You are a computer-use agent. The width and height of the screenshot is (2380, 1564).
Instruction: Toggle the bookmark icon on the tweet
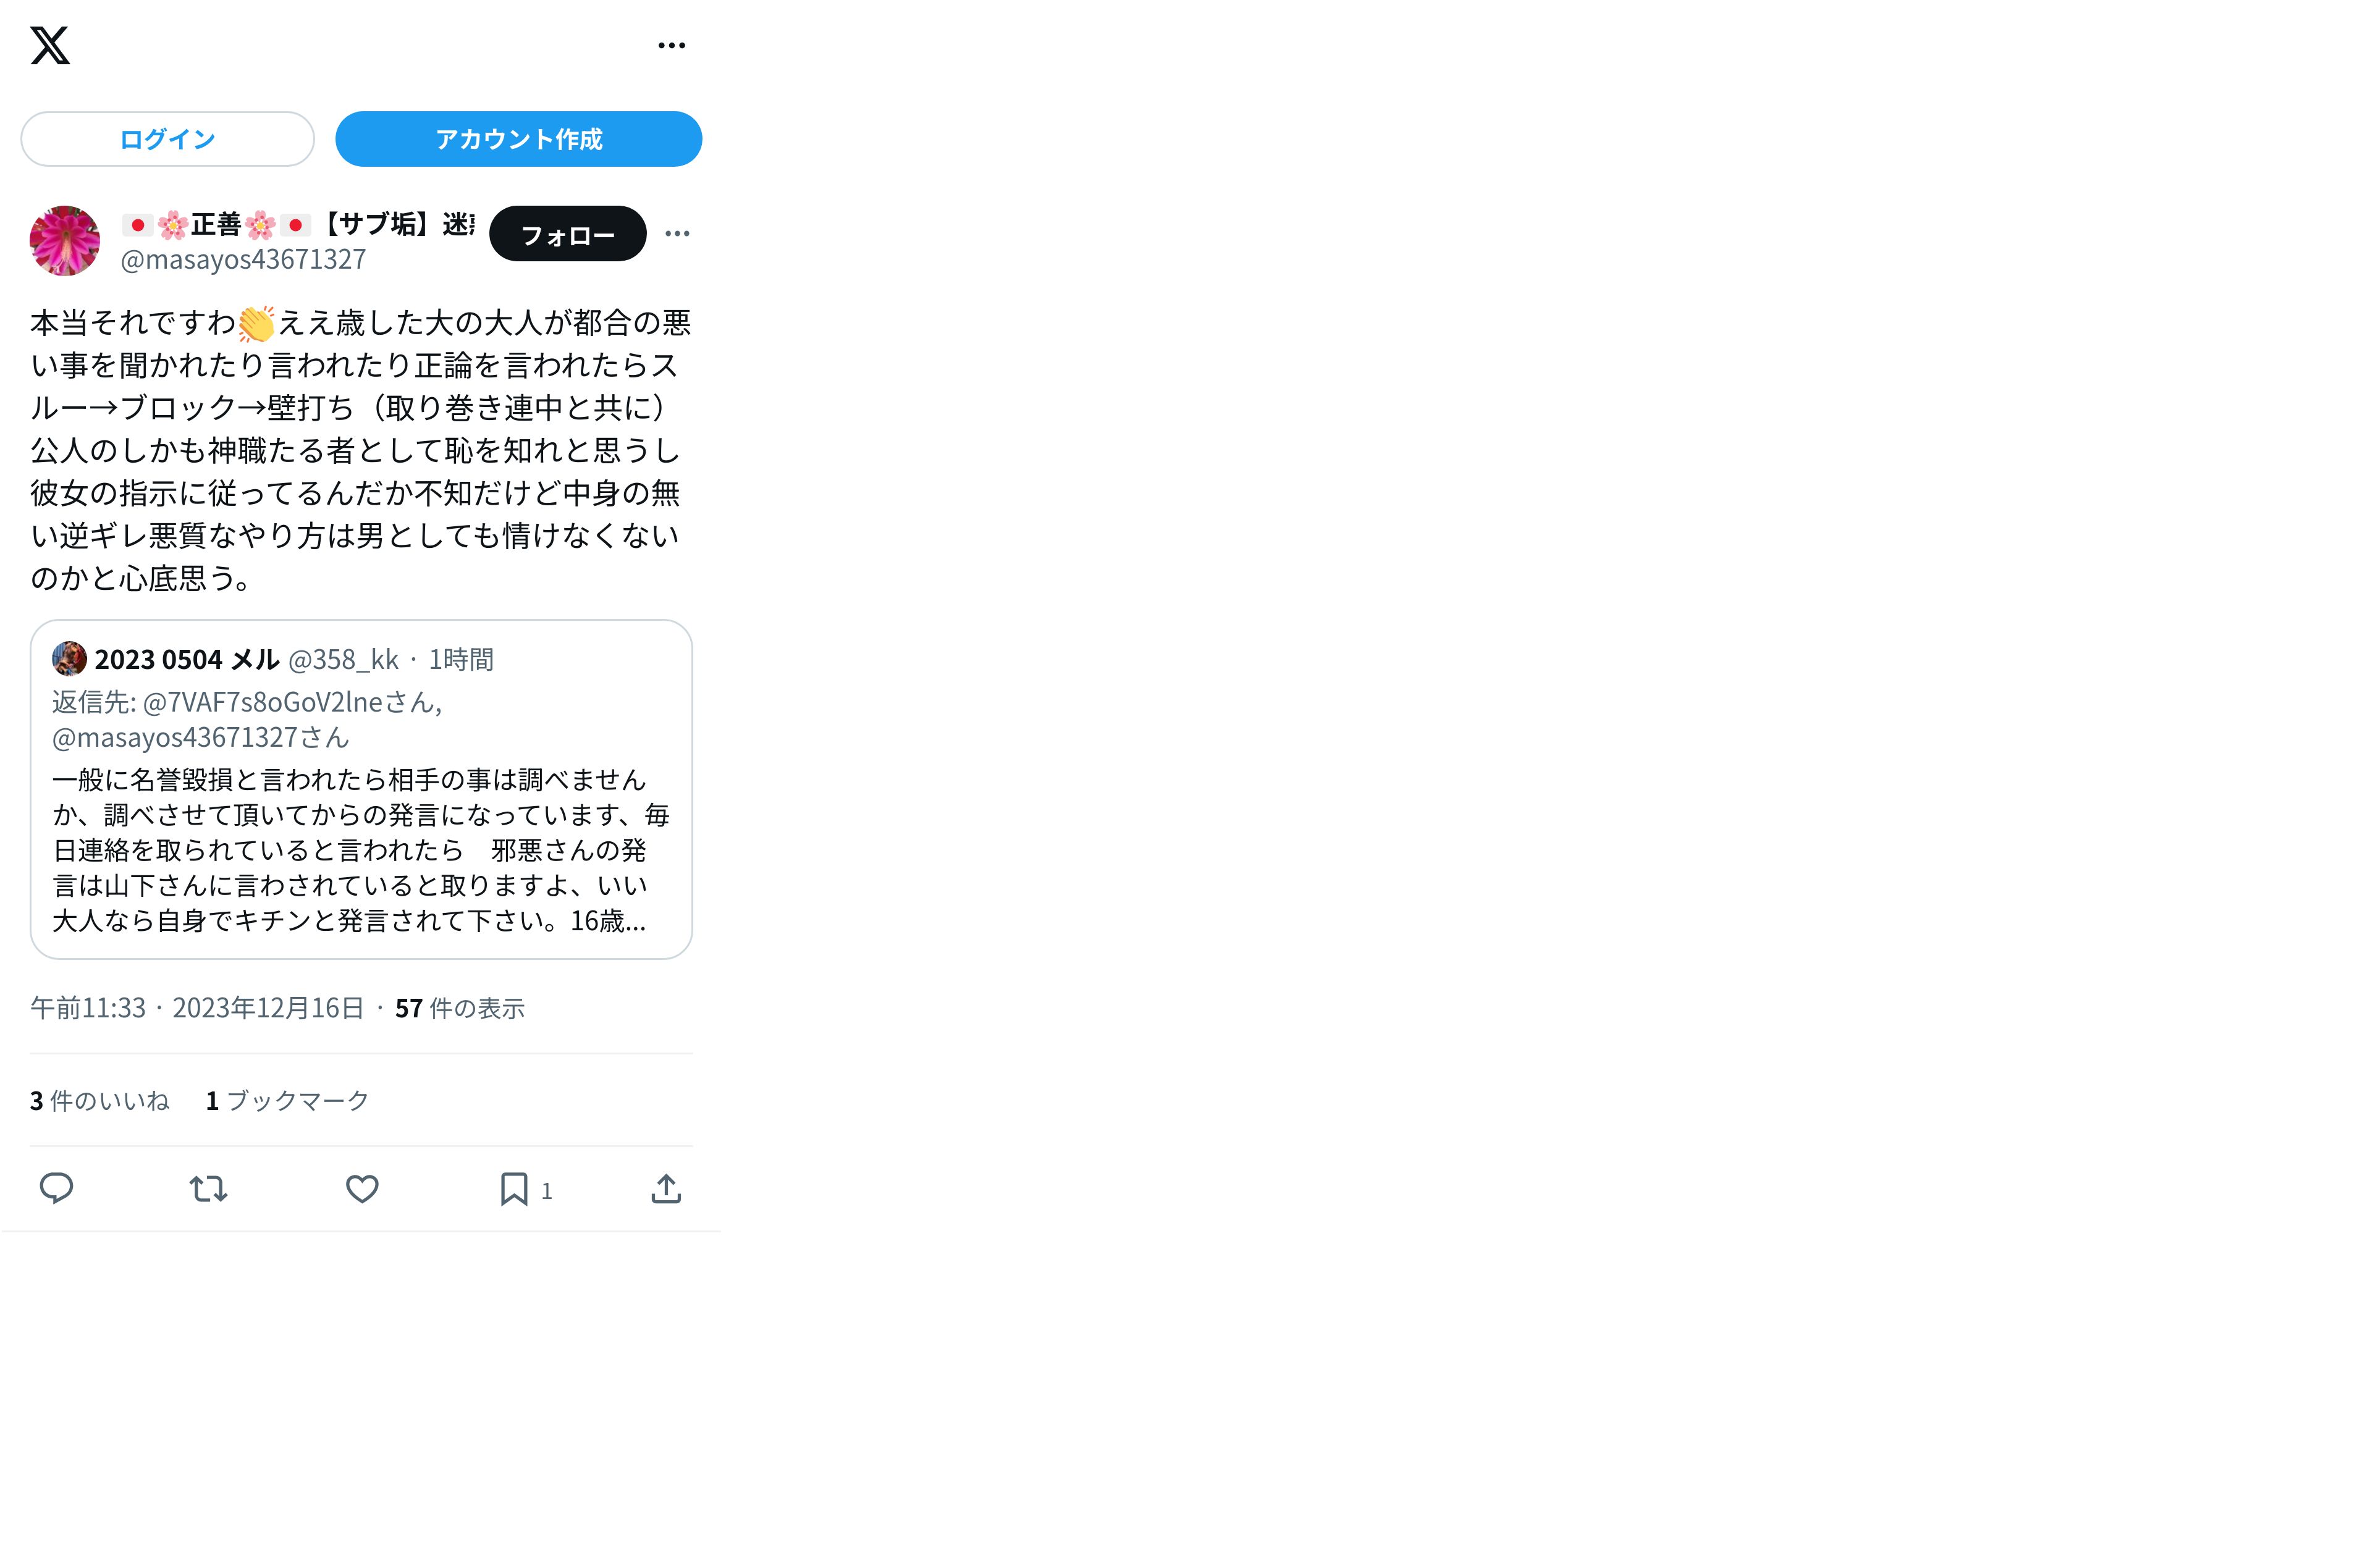[x=514, y=1189]
